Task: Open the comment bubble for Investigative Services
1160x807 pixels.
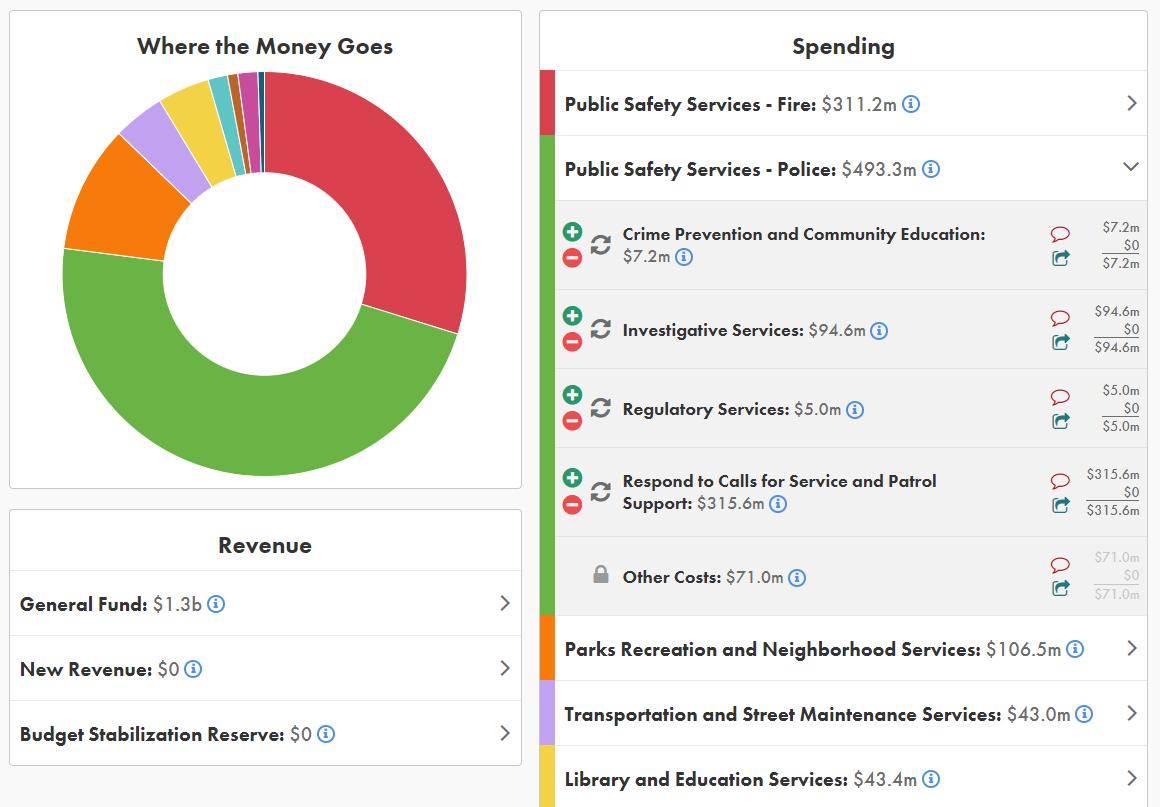Action: [x=1060, y=319]
